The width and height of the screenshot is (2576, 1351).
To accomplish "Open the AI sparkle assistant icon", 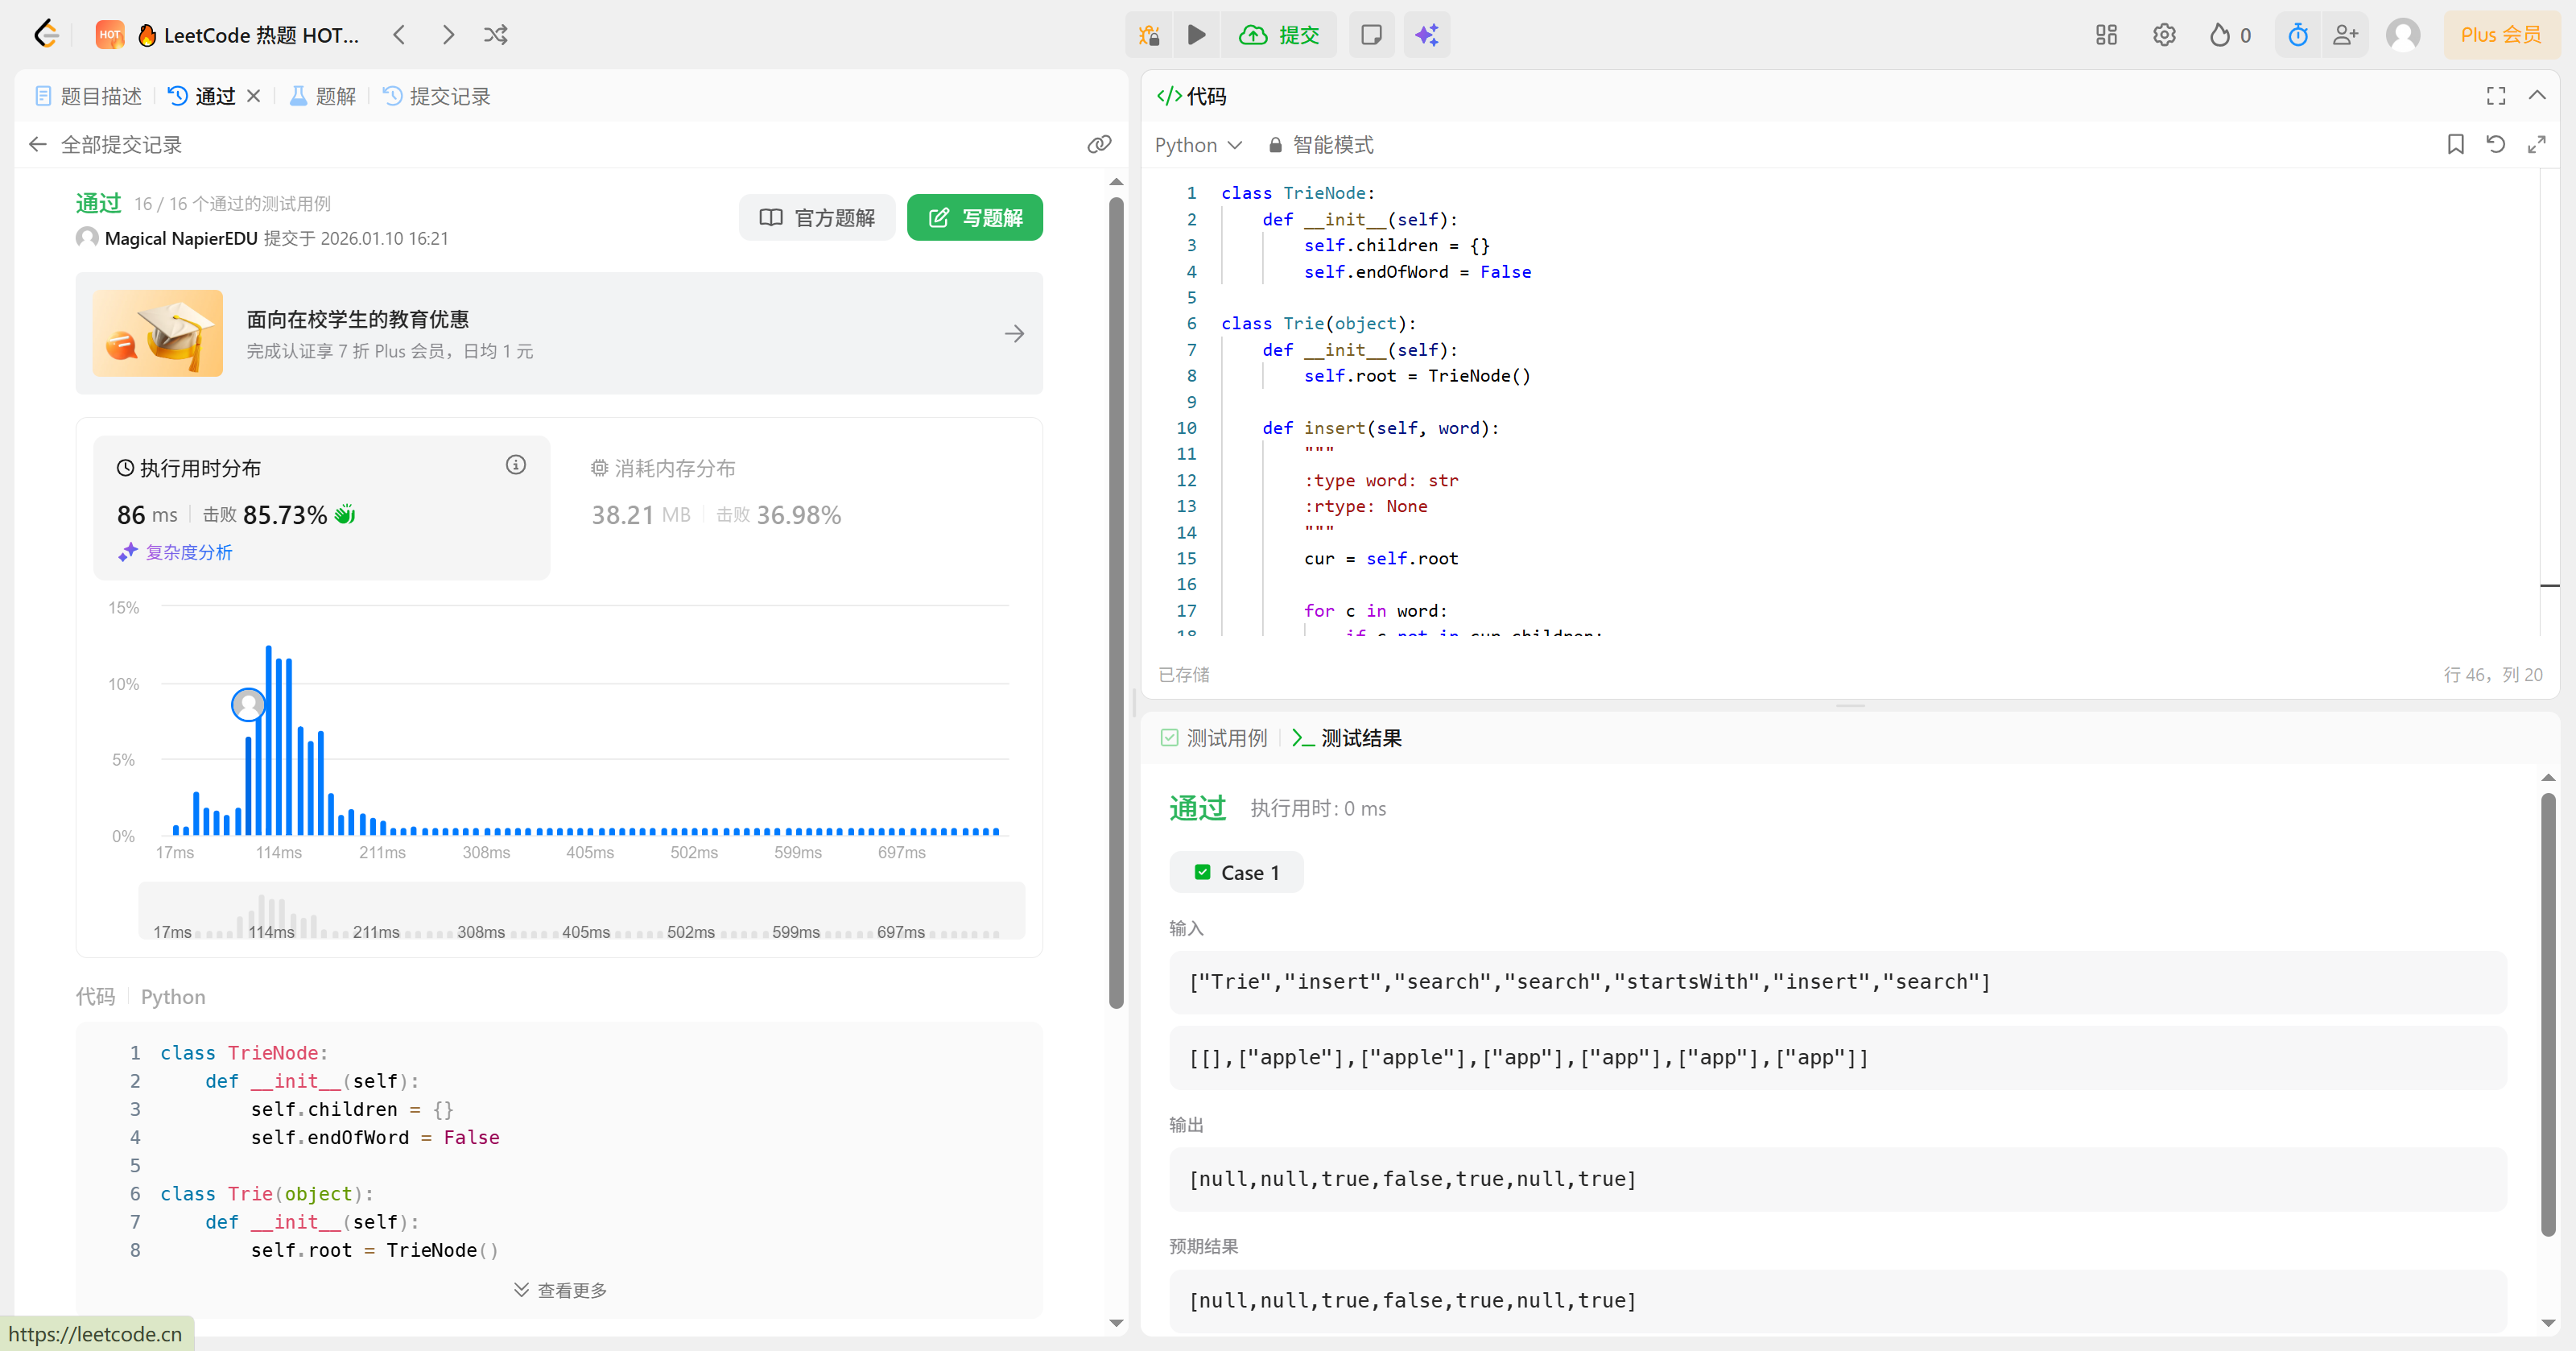I will pos(1426,35).
